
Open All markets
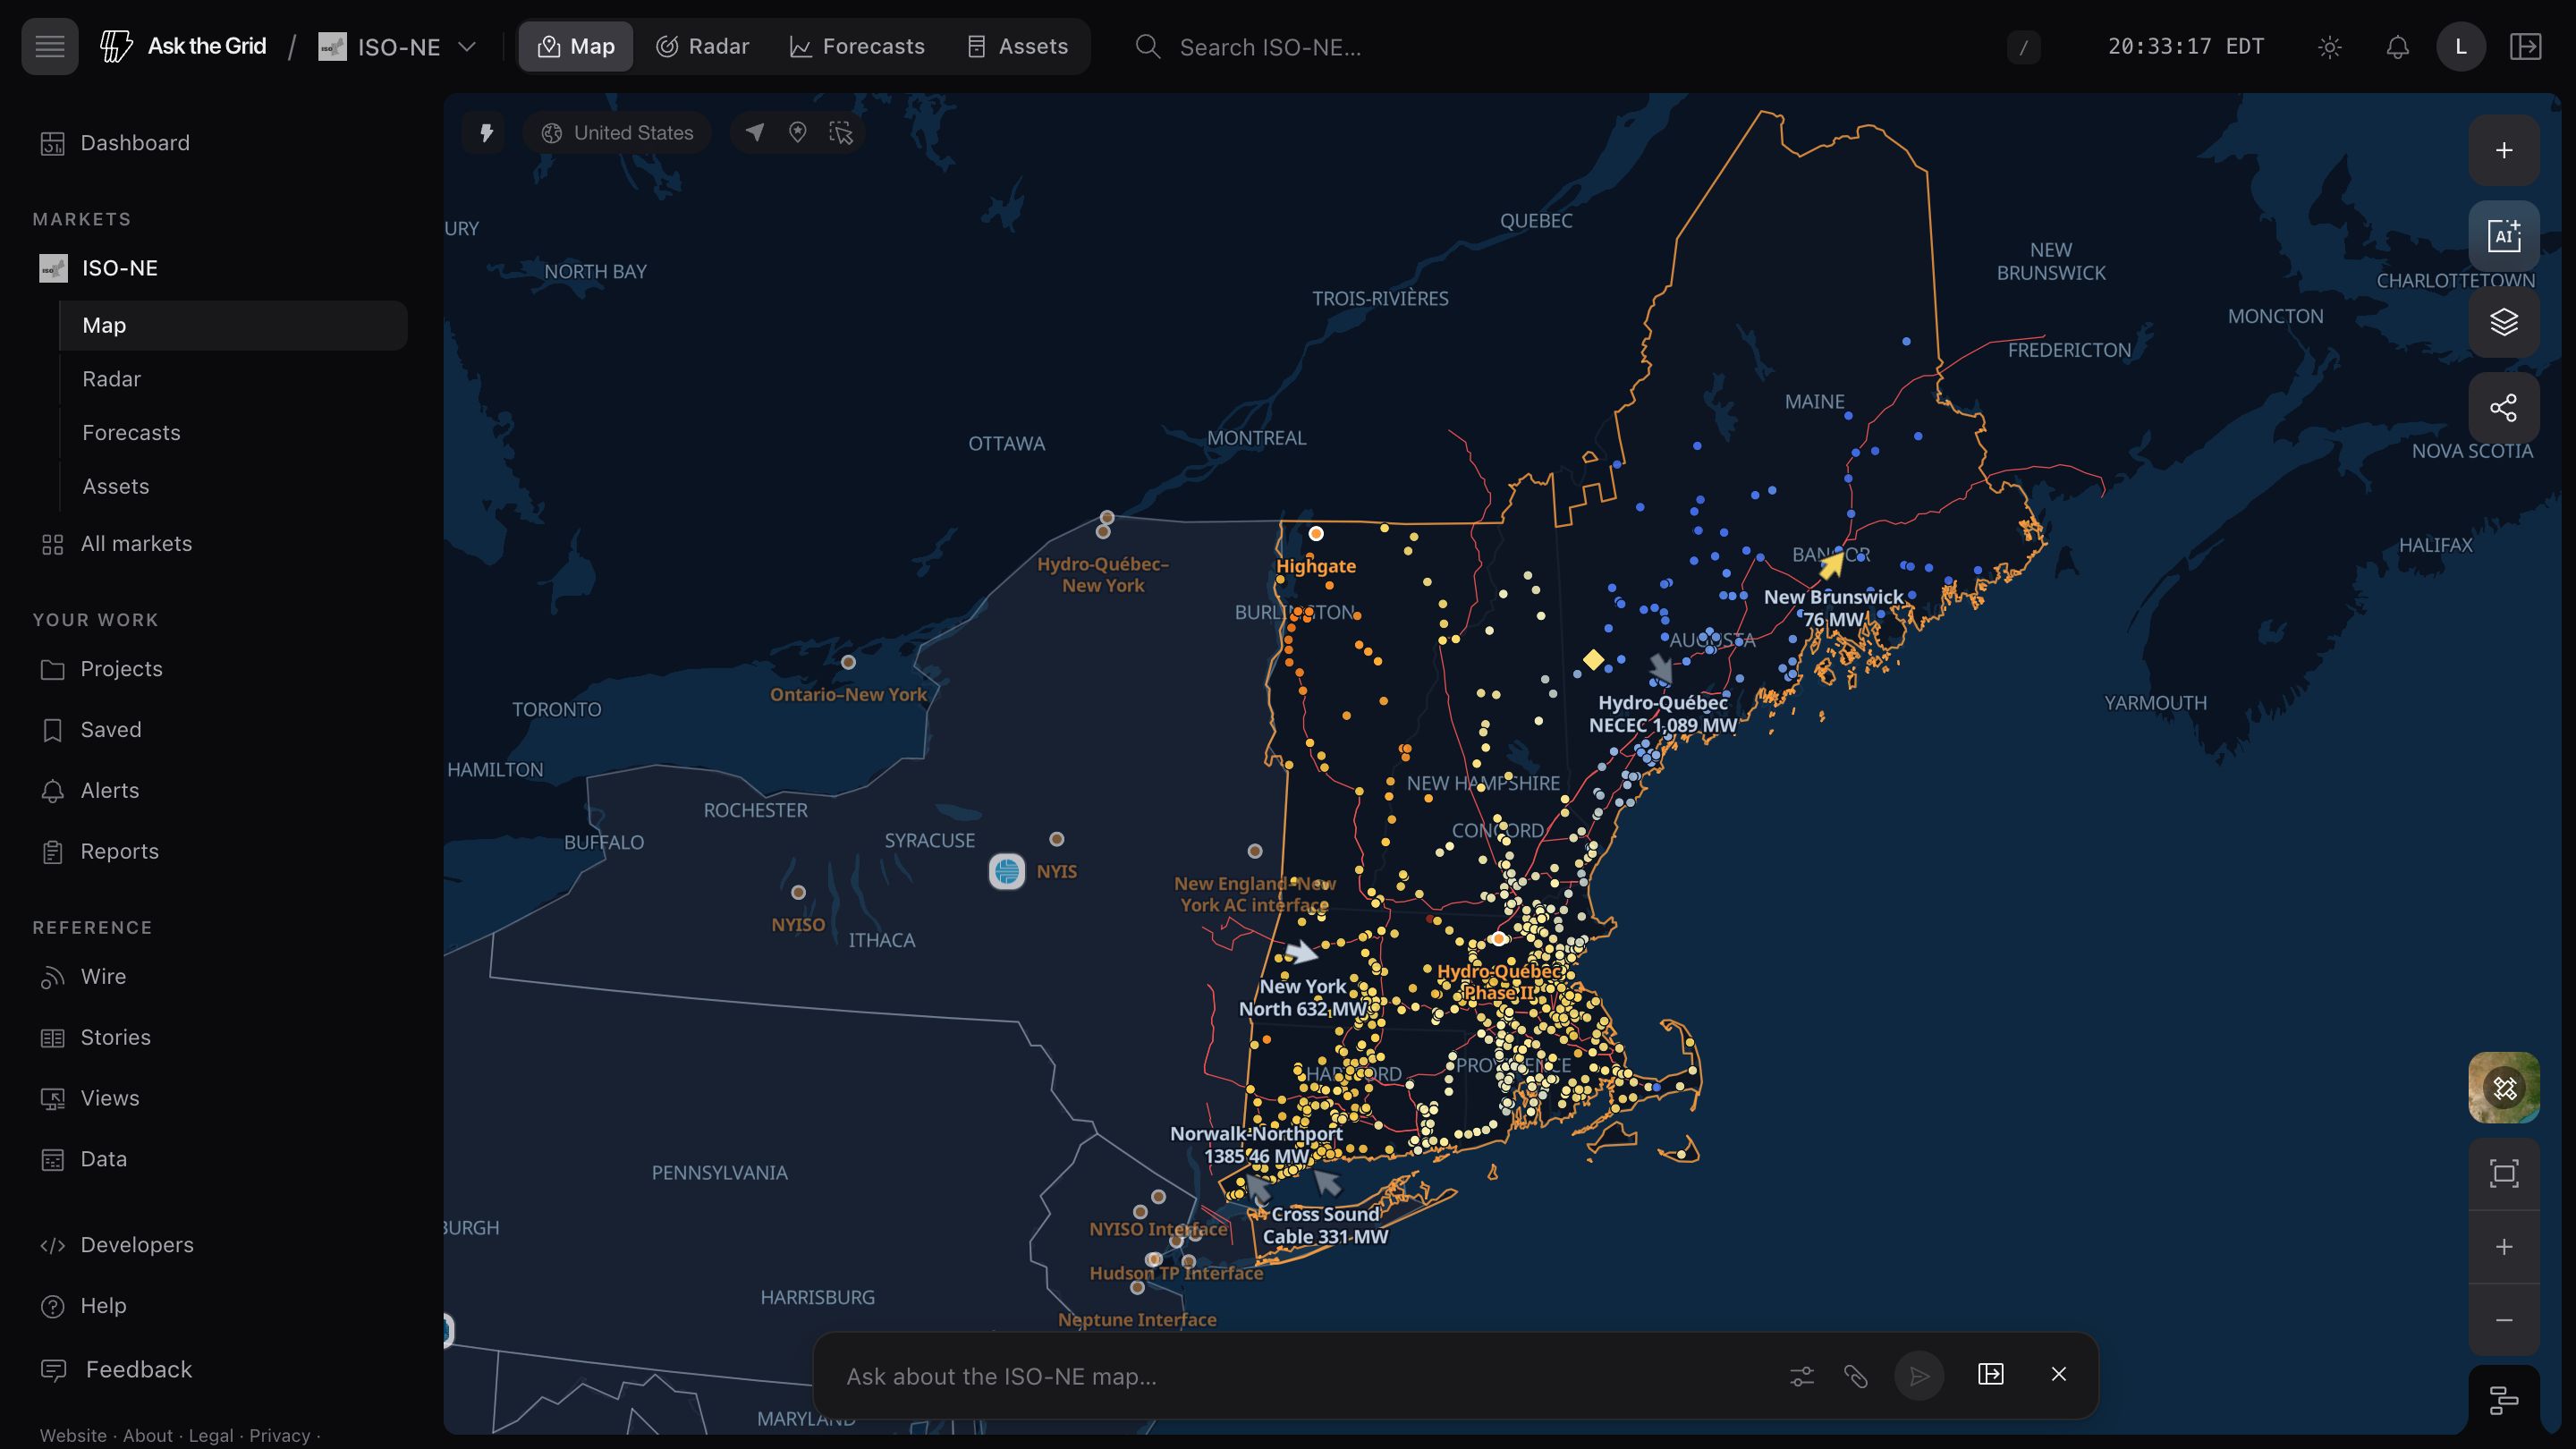136,544
